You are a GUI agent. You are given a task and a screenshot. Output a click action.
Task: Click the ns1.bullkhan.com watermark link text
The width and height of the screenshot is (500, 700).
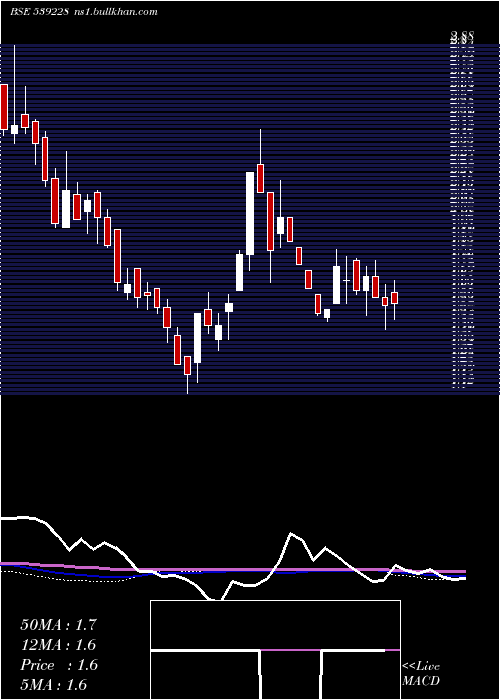(115, 12)
